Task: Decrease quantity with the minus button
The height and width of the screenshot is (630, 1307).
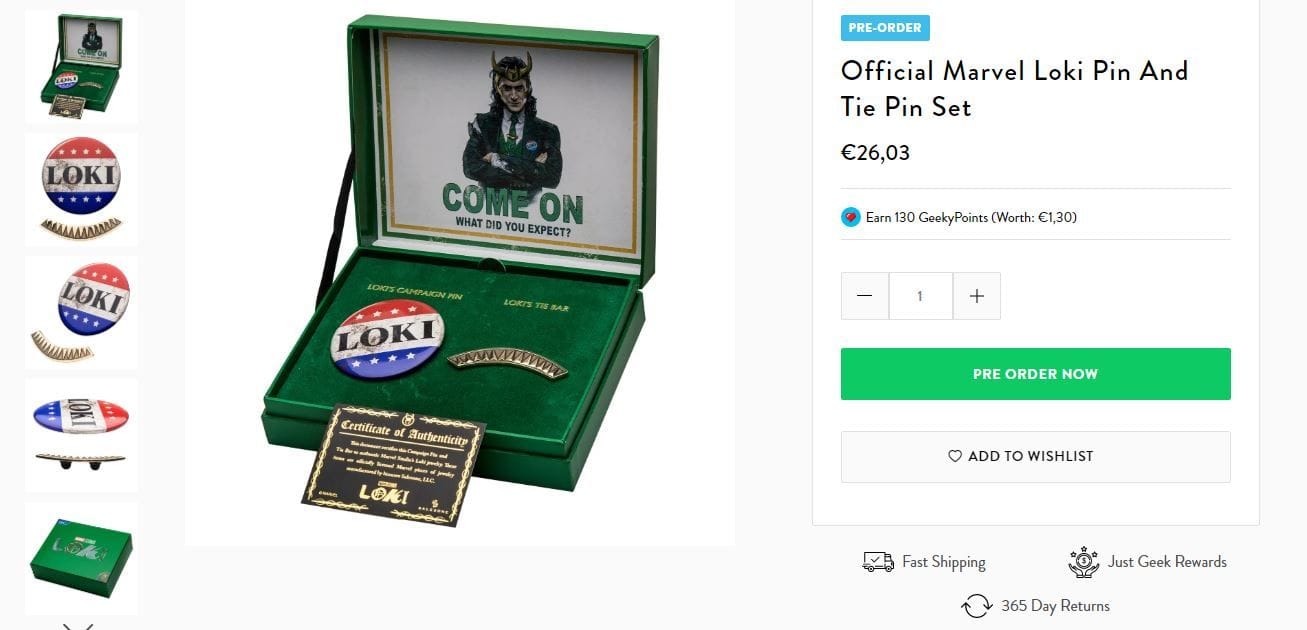Action: click(x=865, y=296)
